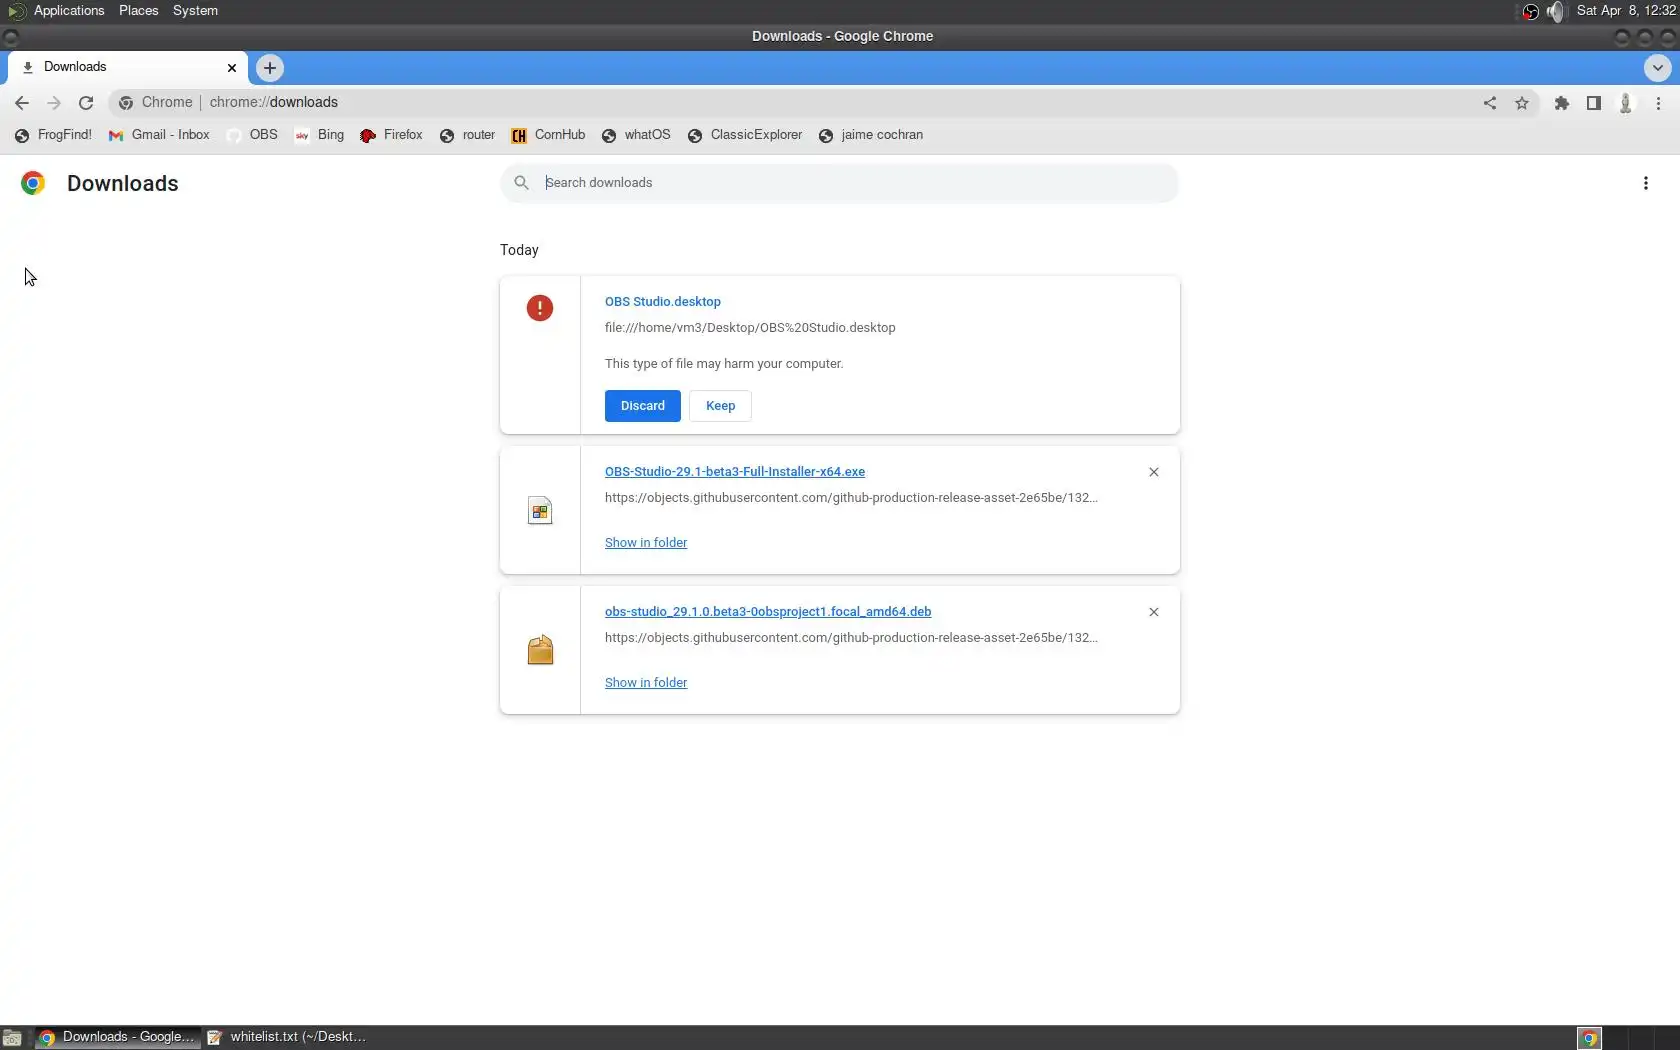Go back using the browser back arrow

(x=22, y=103)
